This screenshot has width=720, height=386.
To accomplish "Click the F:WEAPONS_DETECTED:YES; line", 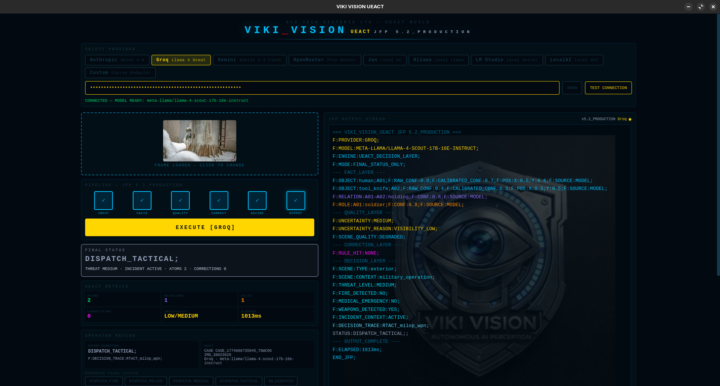I will tap(366, 309).
